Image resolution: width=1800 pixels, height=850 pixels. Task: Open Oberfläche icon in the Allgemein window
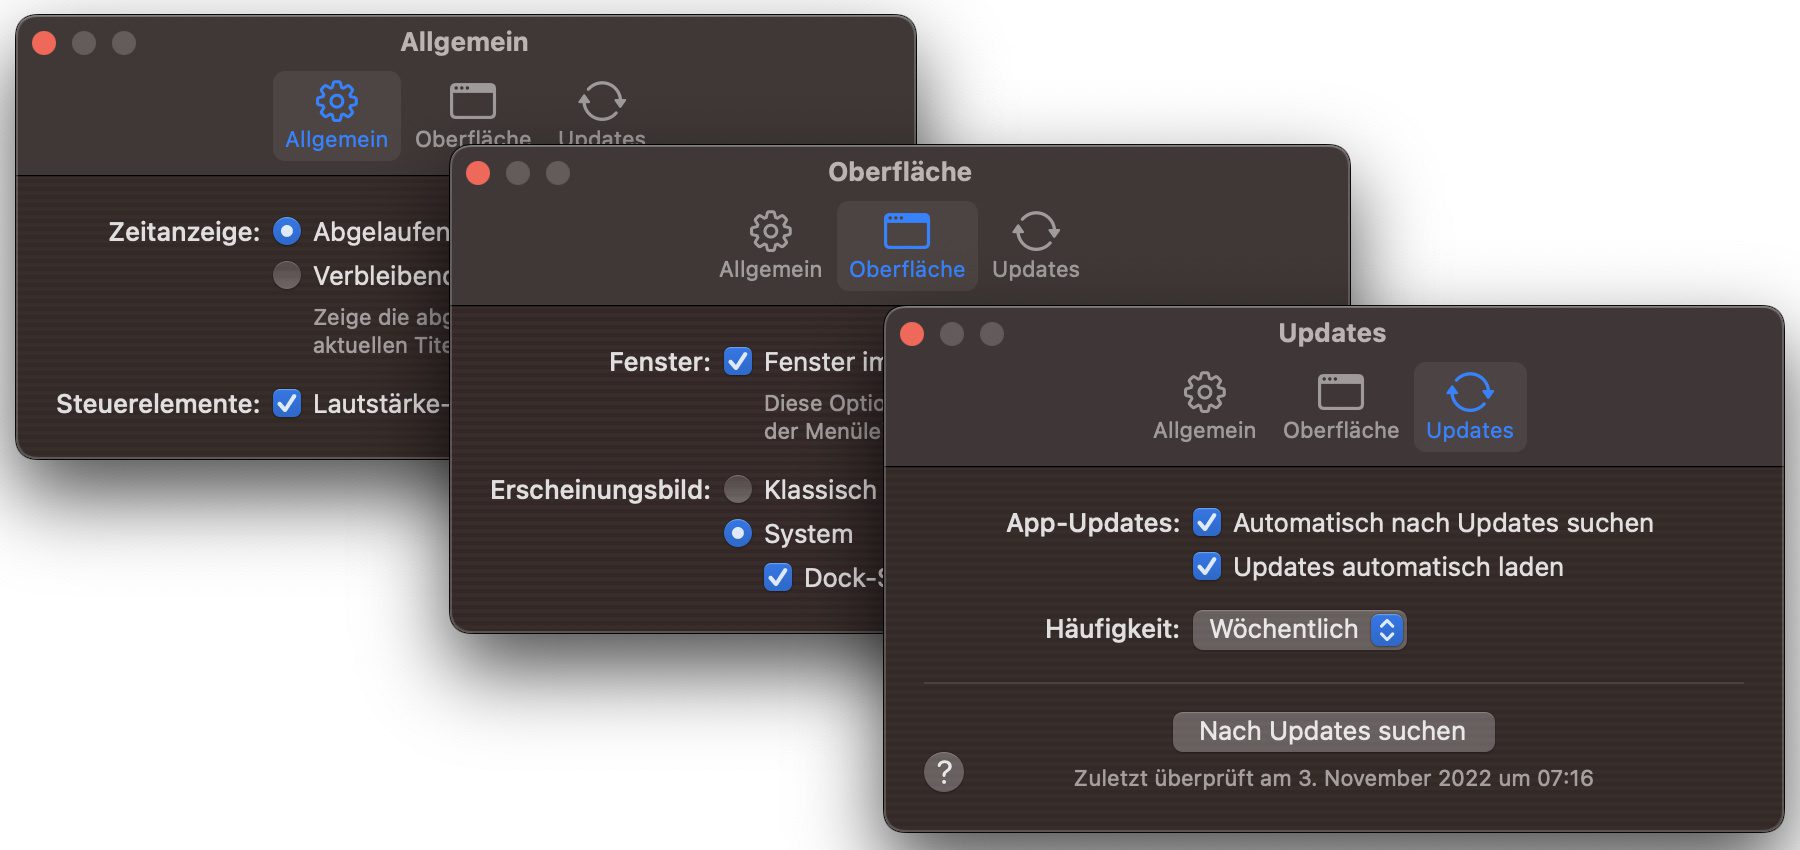click(x=472, y=102)
